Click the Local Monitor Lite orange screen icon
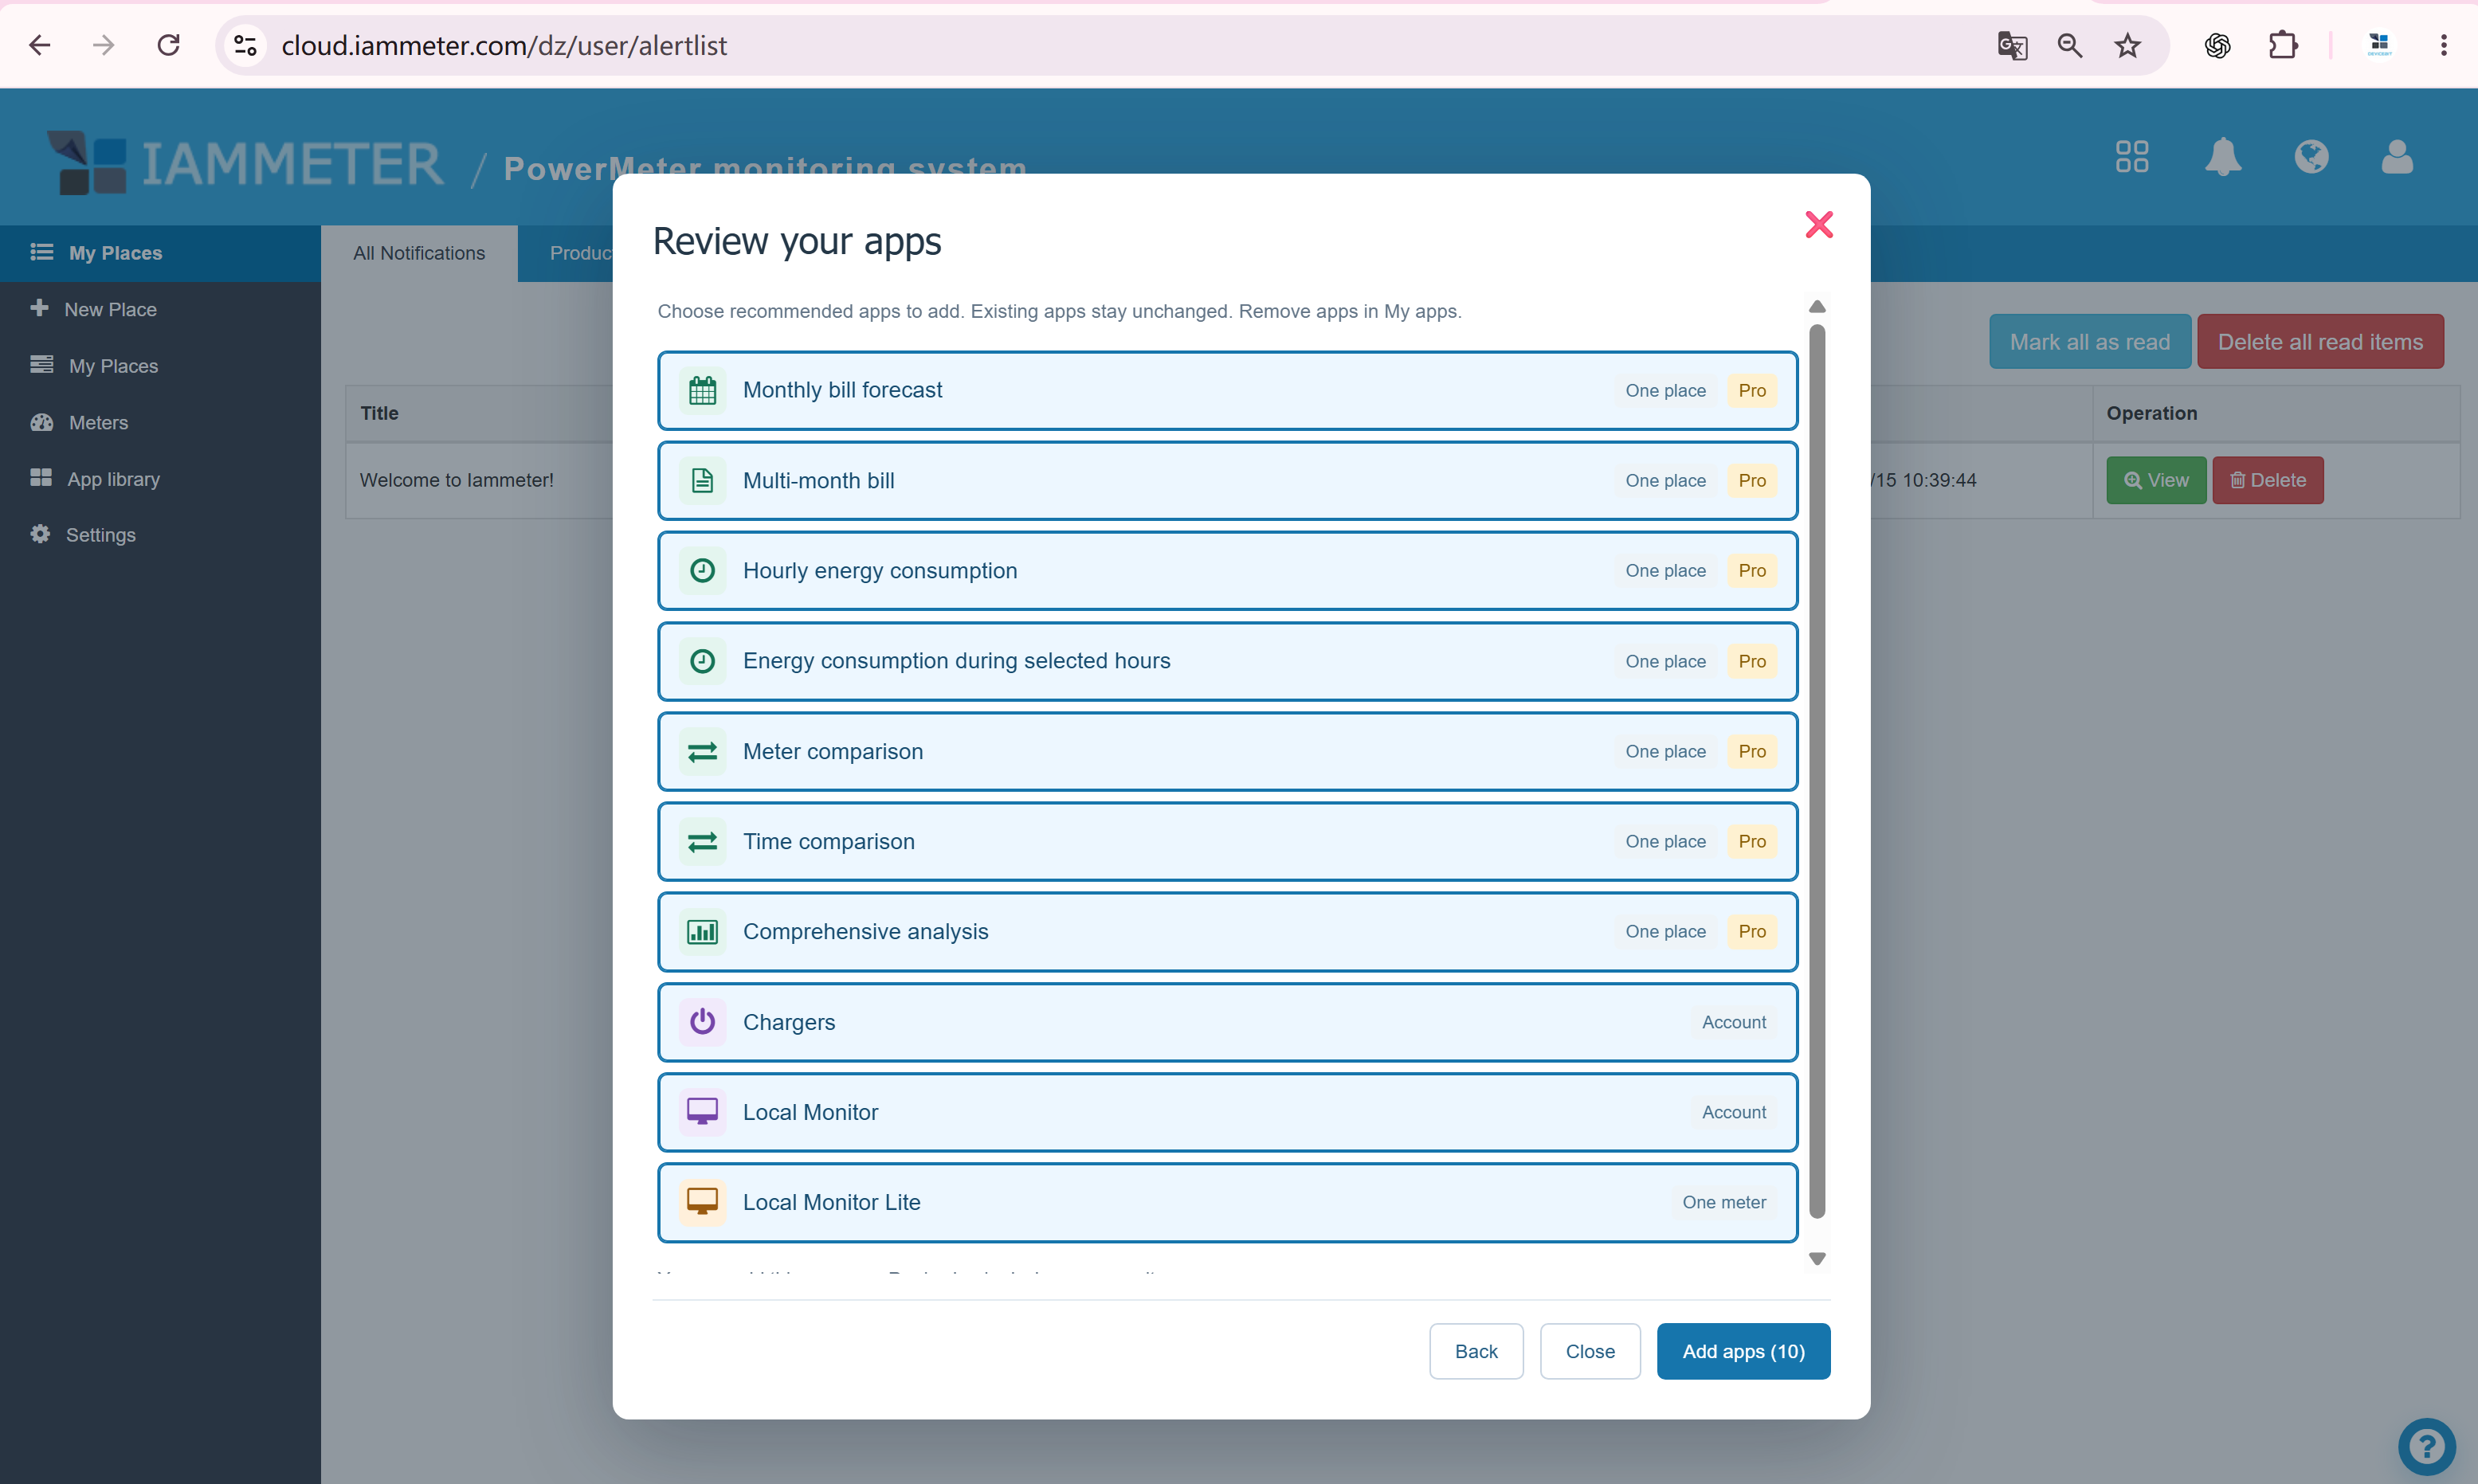The height and width of the screenshot is (1484, 2478). [x=702, y=1202]
